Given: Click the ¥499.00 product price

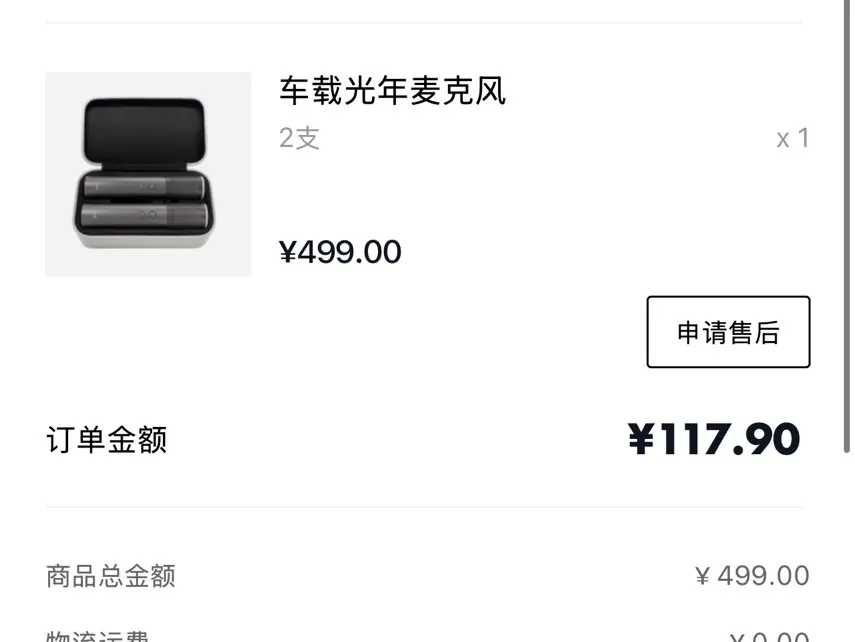Looking at the screenshot, I should click(x=340, y=252).
